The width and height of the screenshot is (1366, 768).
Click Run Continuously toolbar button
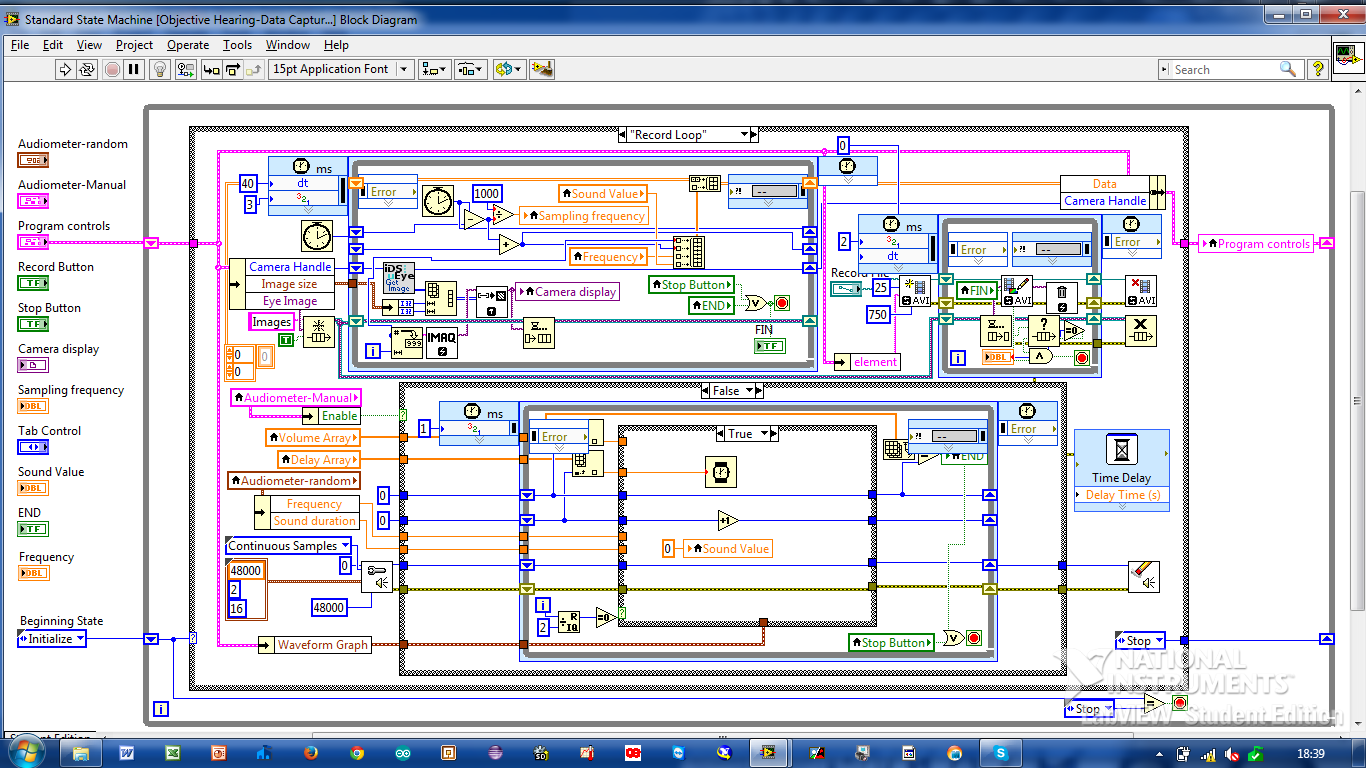click(87, 69)
